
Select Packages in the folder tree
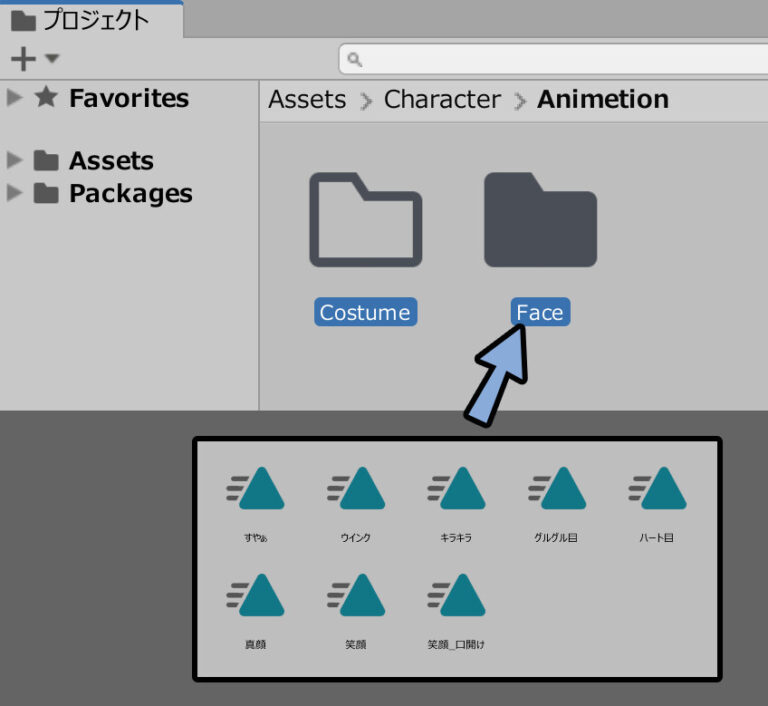click(x=130, y=193)
